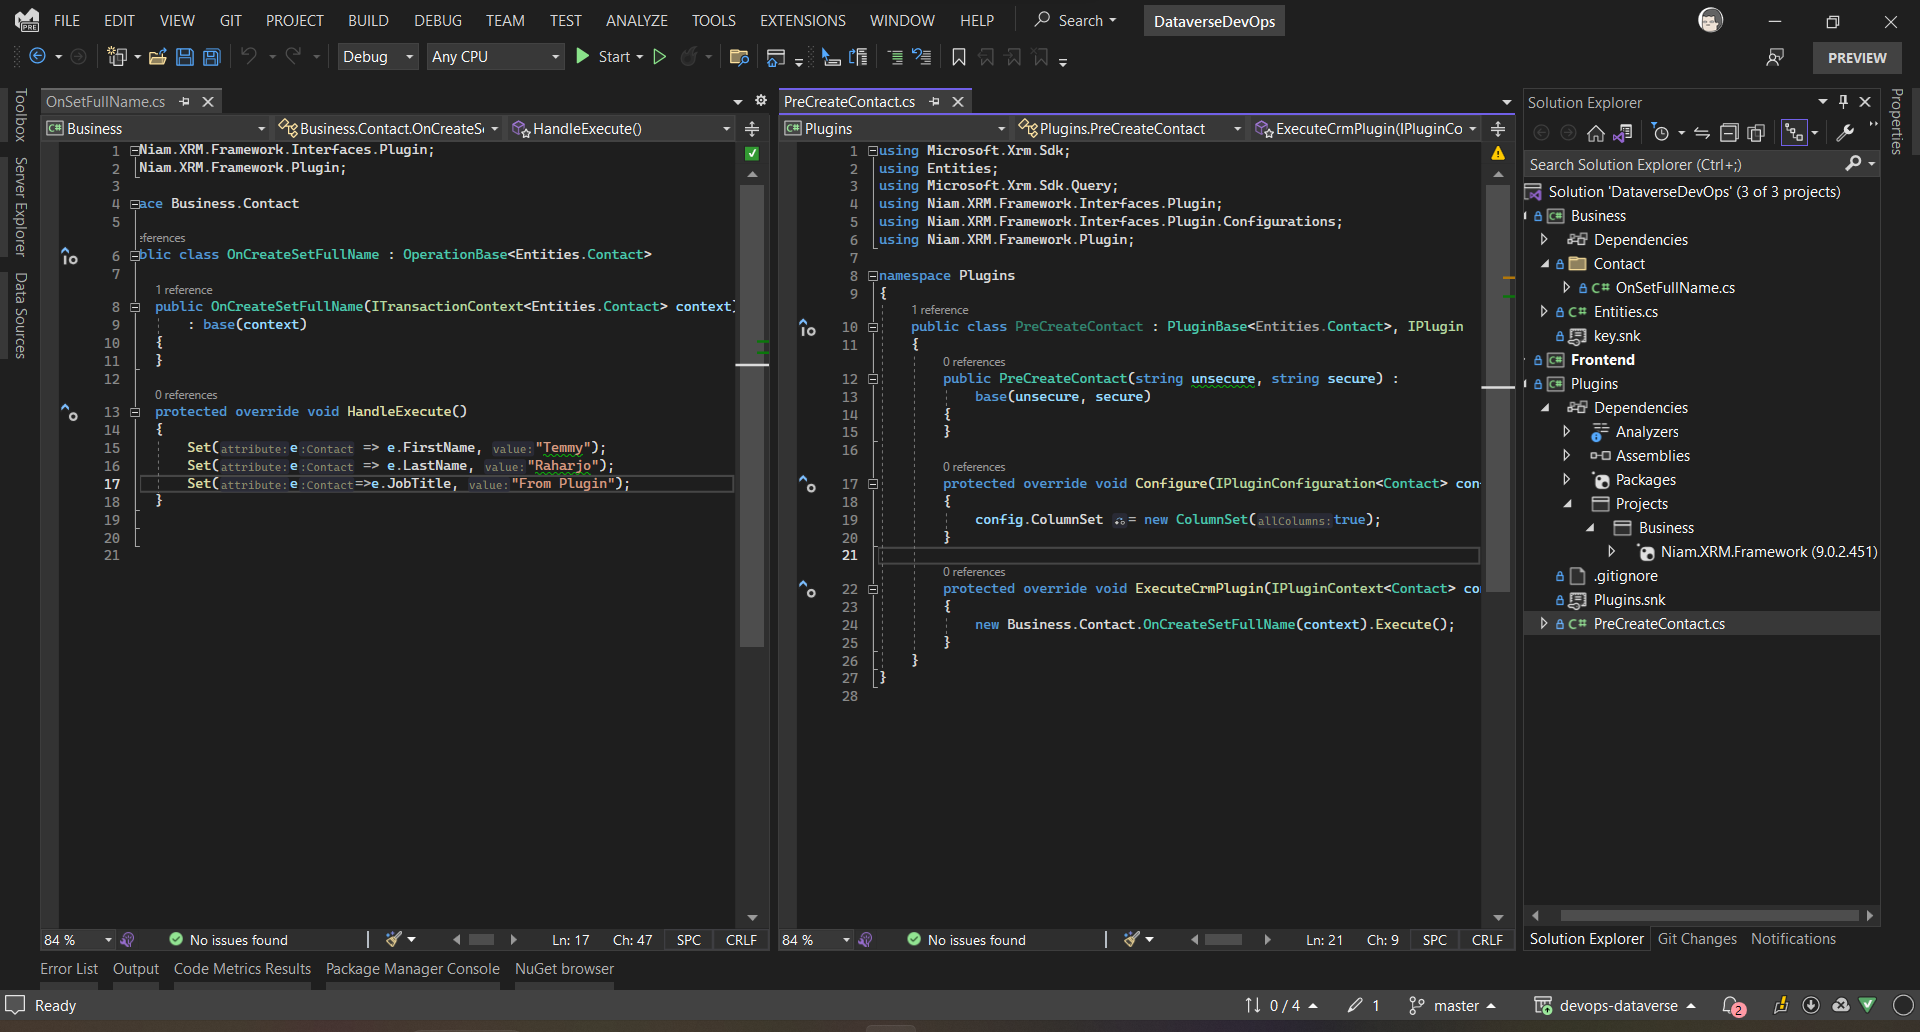Click the Collapse All icon in Solution Explorer
Screen dimensions: 1920x1032
(x=1729, y=133)
